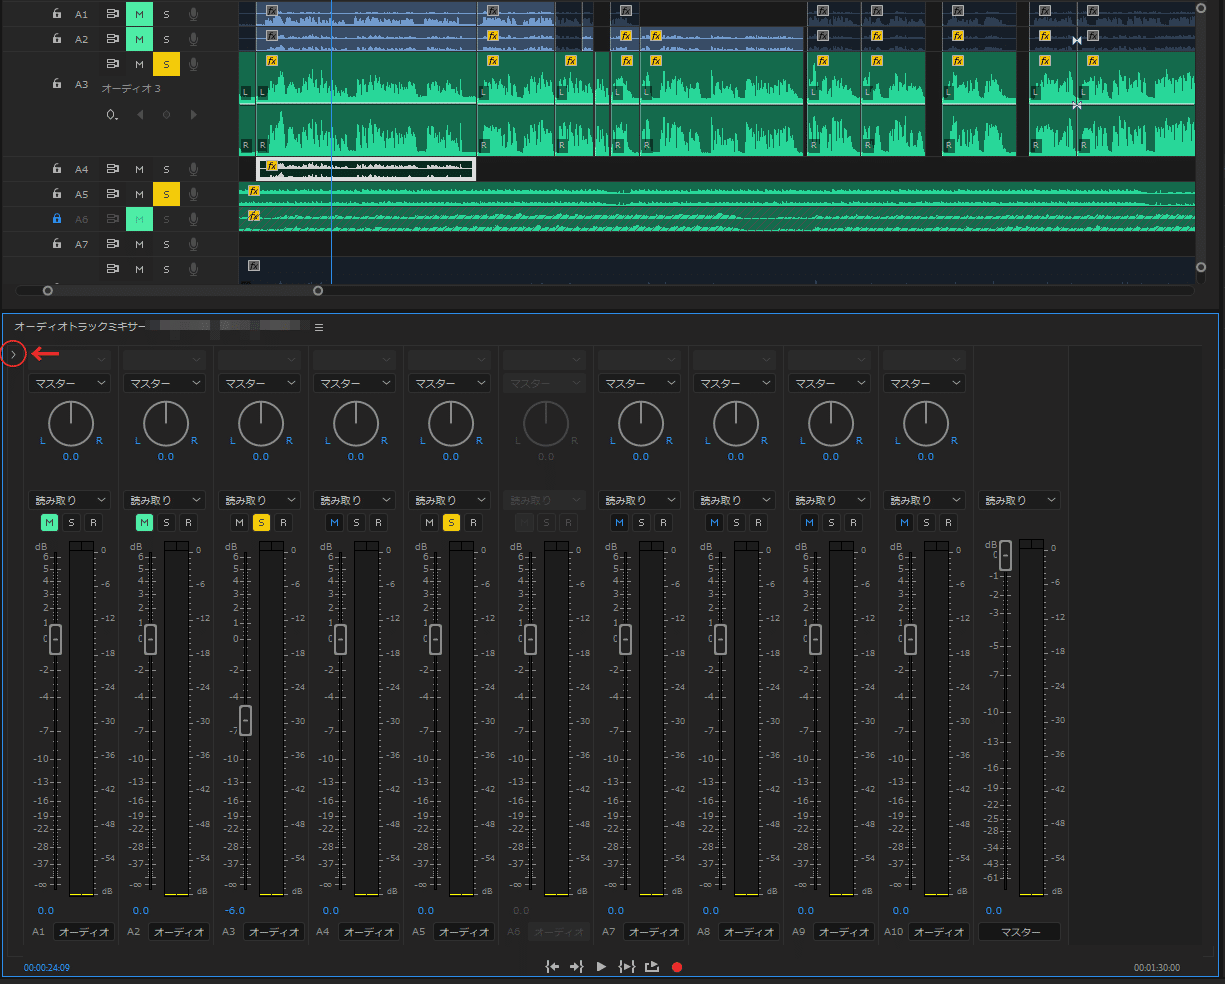
Task: Unlock the blue padlock on timeline track A6
Action: pos(57,219)
